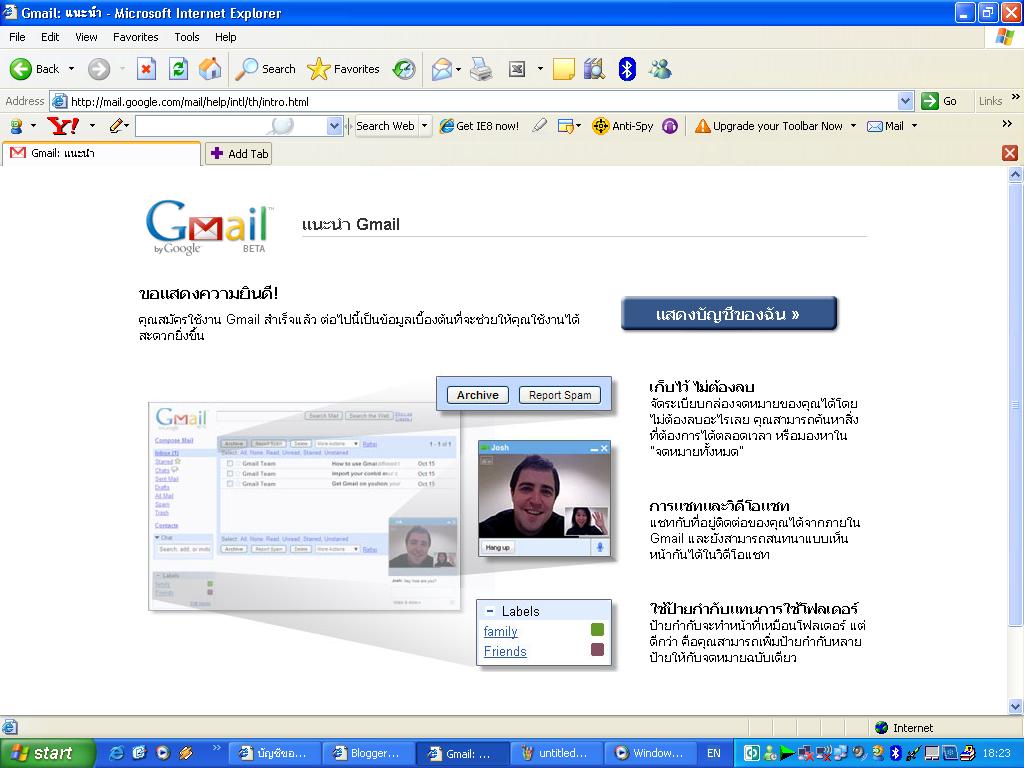Click the Search Web button
The image size is (1024, 768).
[385, 125]
